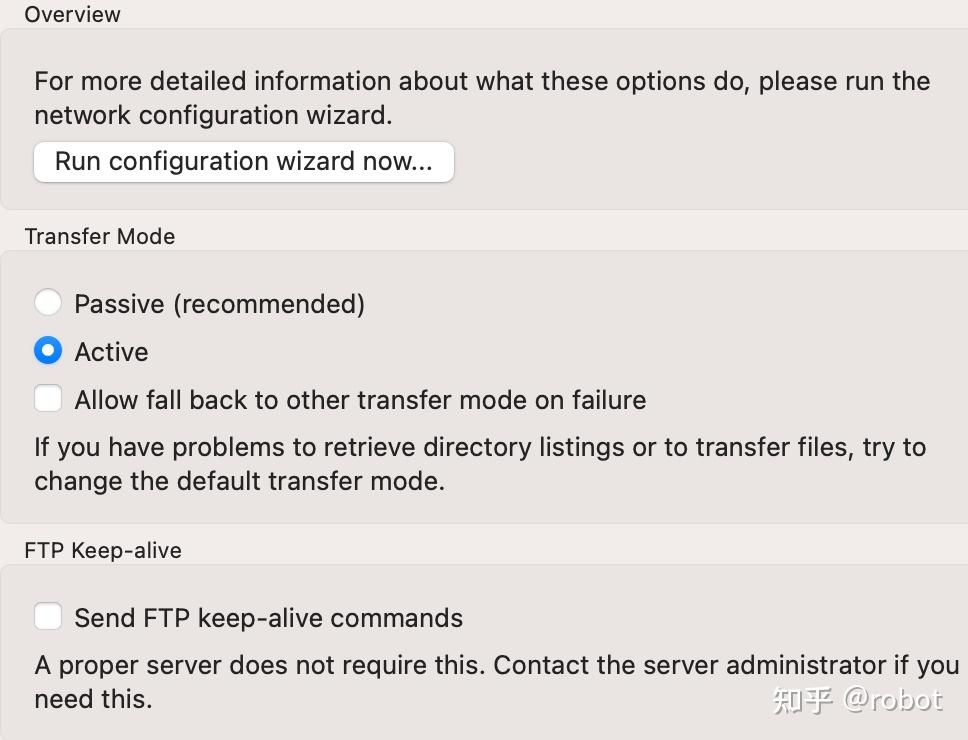Screen dimensions: 968x740
Task: Select the Active transfer mode radio button
Action: 47,351
